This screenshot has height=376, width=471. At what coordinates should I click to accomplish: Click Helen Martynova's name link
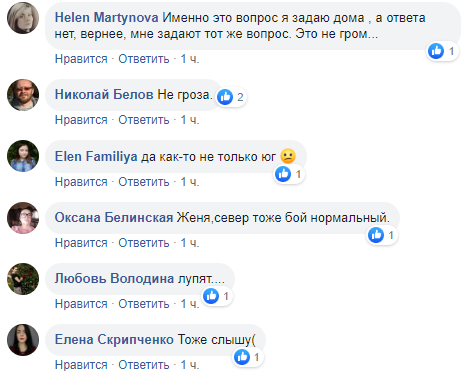[106, 18]
